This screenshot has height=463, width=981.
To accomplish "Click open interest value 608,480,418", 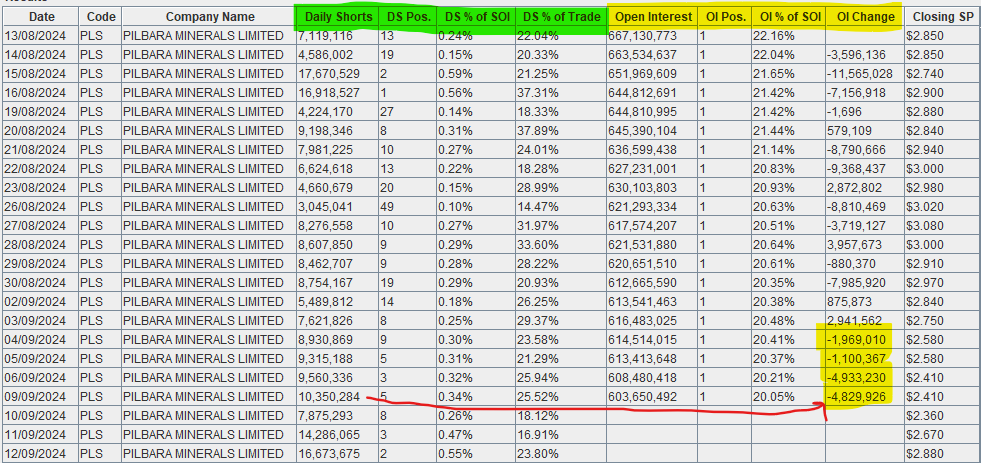I will 643,378.
